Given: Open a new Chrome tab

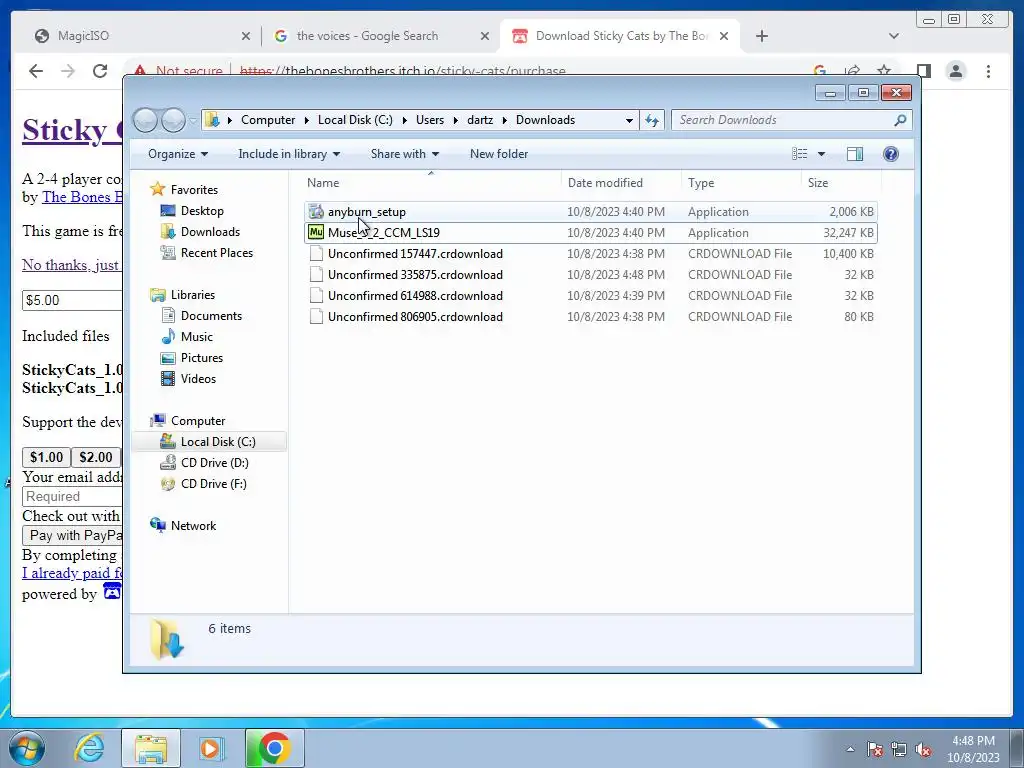Looking at the screenshot, I should [x=761, y=36].
